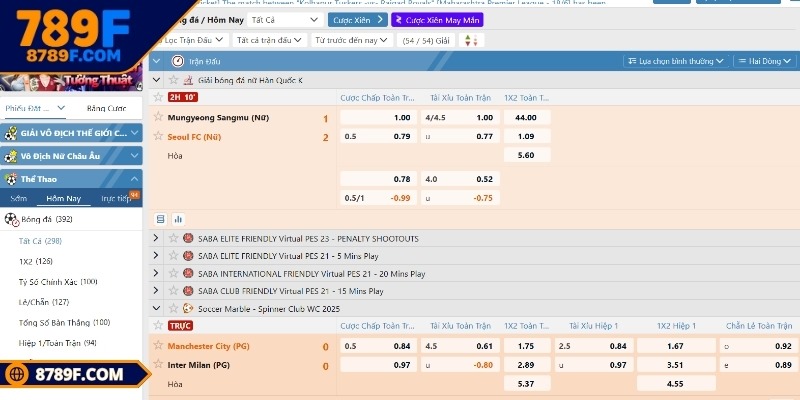Favorite the Giải bóng đá nữ Hàn Quốc K league star
Viewport: 800px width, 400px height.
[173, 80]
